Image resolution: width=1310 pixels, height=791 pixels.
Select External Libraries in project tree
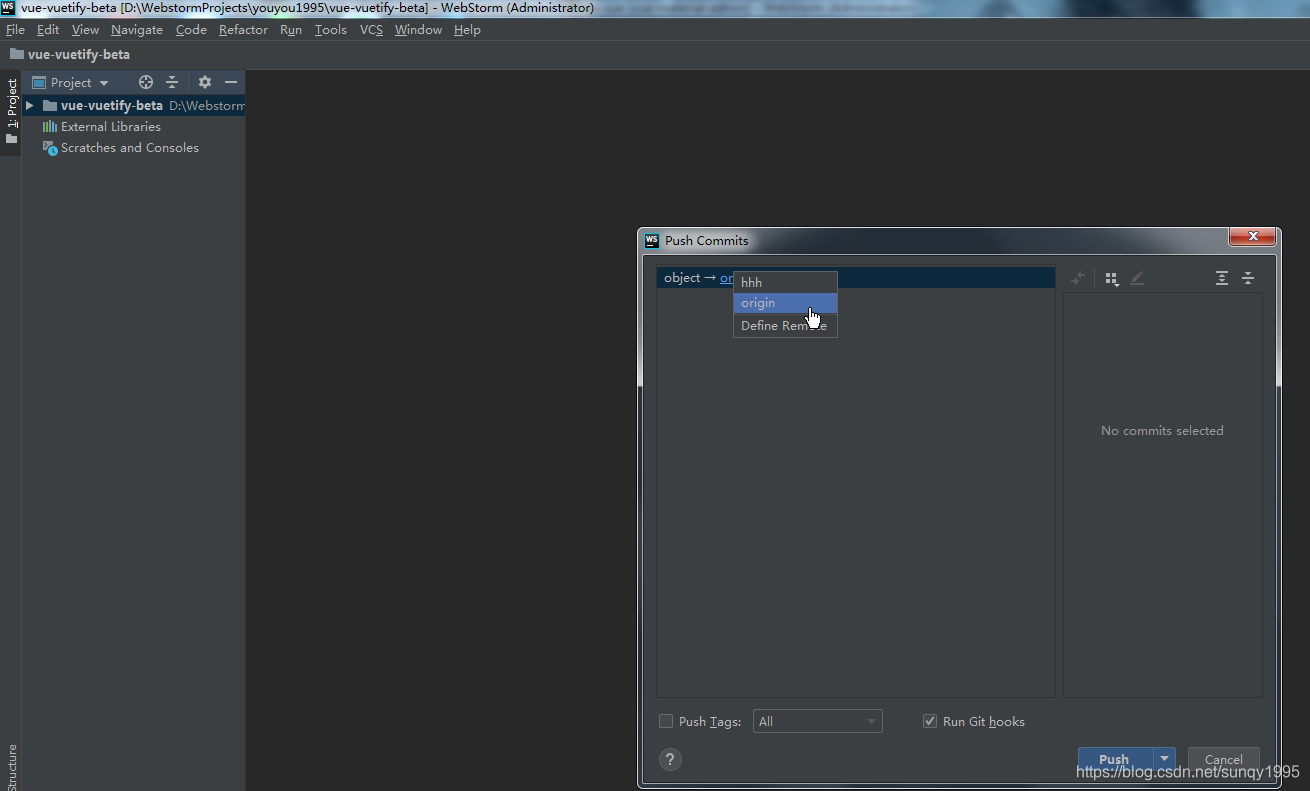[x=110, y=127]
